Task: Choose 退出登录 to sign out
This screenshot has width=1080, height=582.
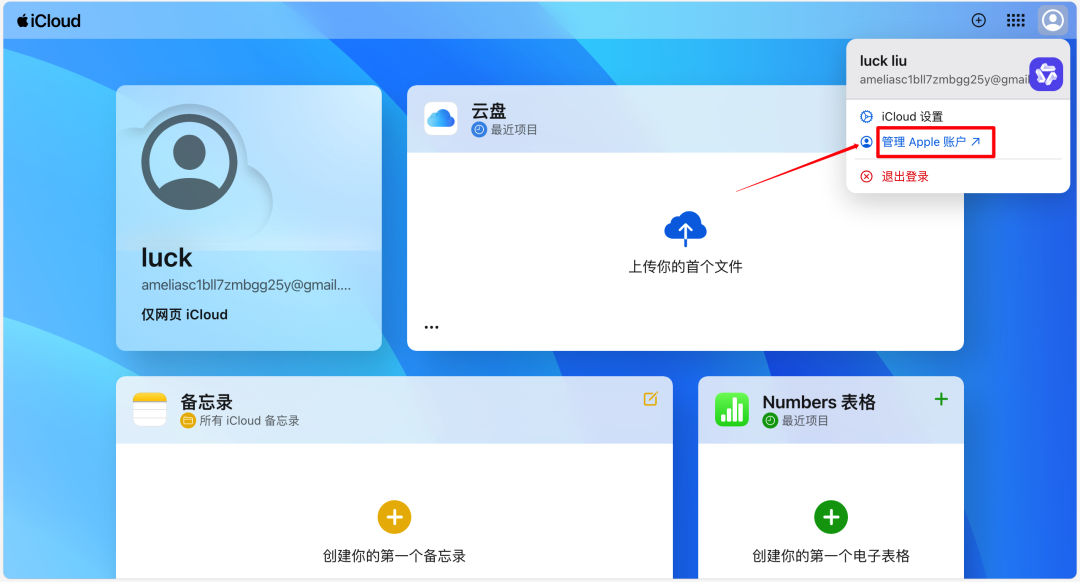Action: (905, 176)
